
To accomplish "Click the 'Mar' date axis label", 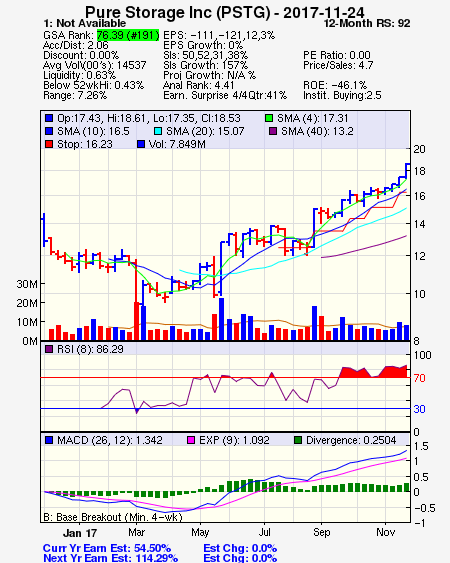I will (x=136, y=532).
